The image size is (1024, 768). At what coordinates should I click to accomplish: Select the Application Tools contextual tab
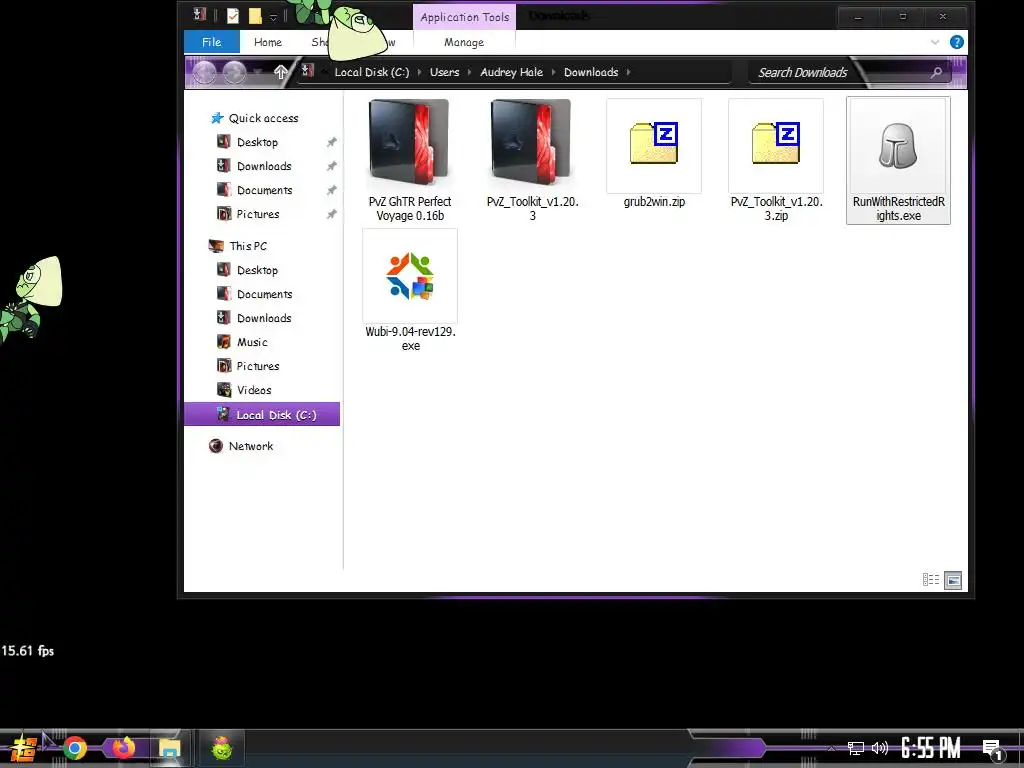point(464,17)
